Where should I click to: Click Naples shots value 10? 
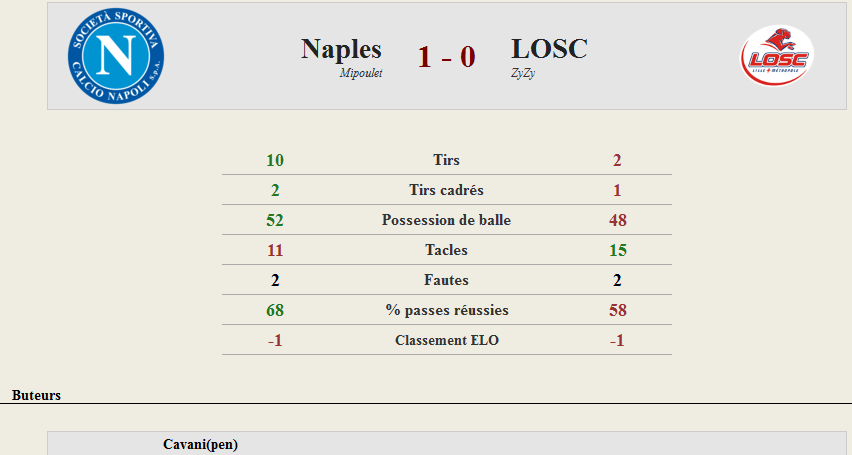[275, 160]
